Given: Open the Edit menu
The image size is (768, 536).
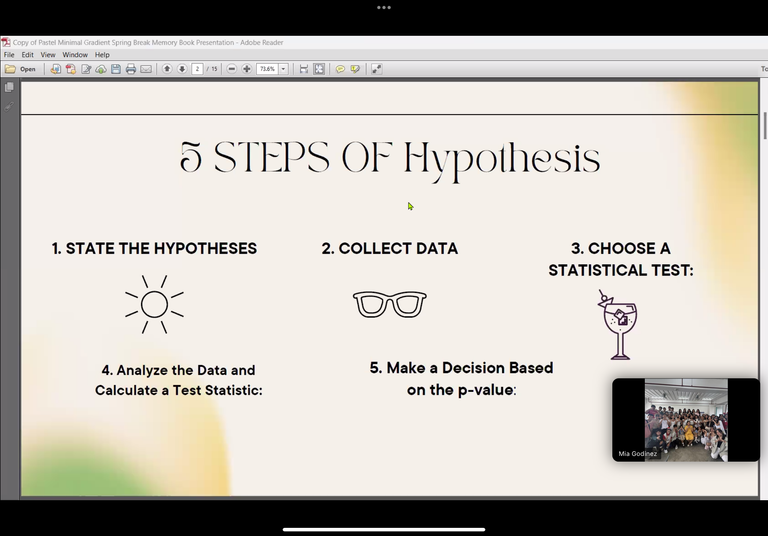Looking at the screenshot, I should [27, 55].
